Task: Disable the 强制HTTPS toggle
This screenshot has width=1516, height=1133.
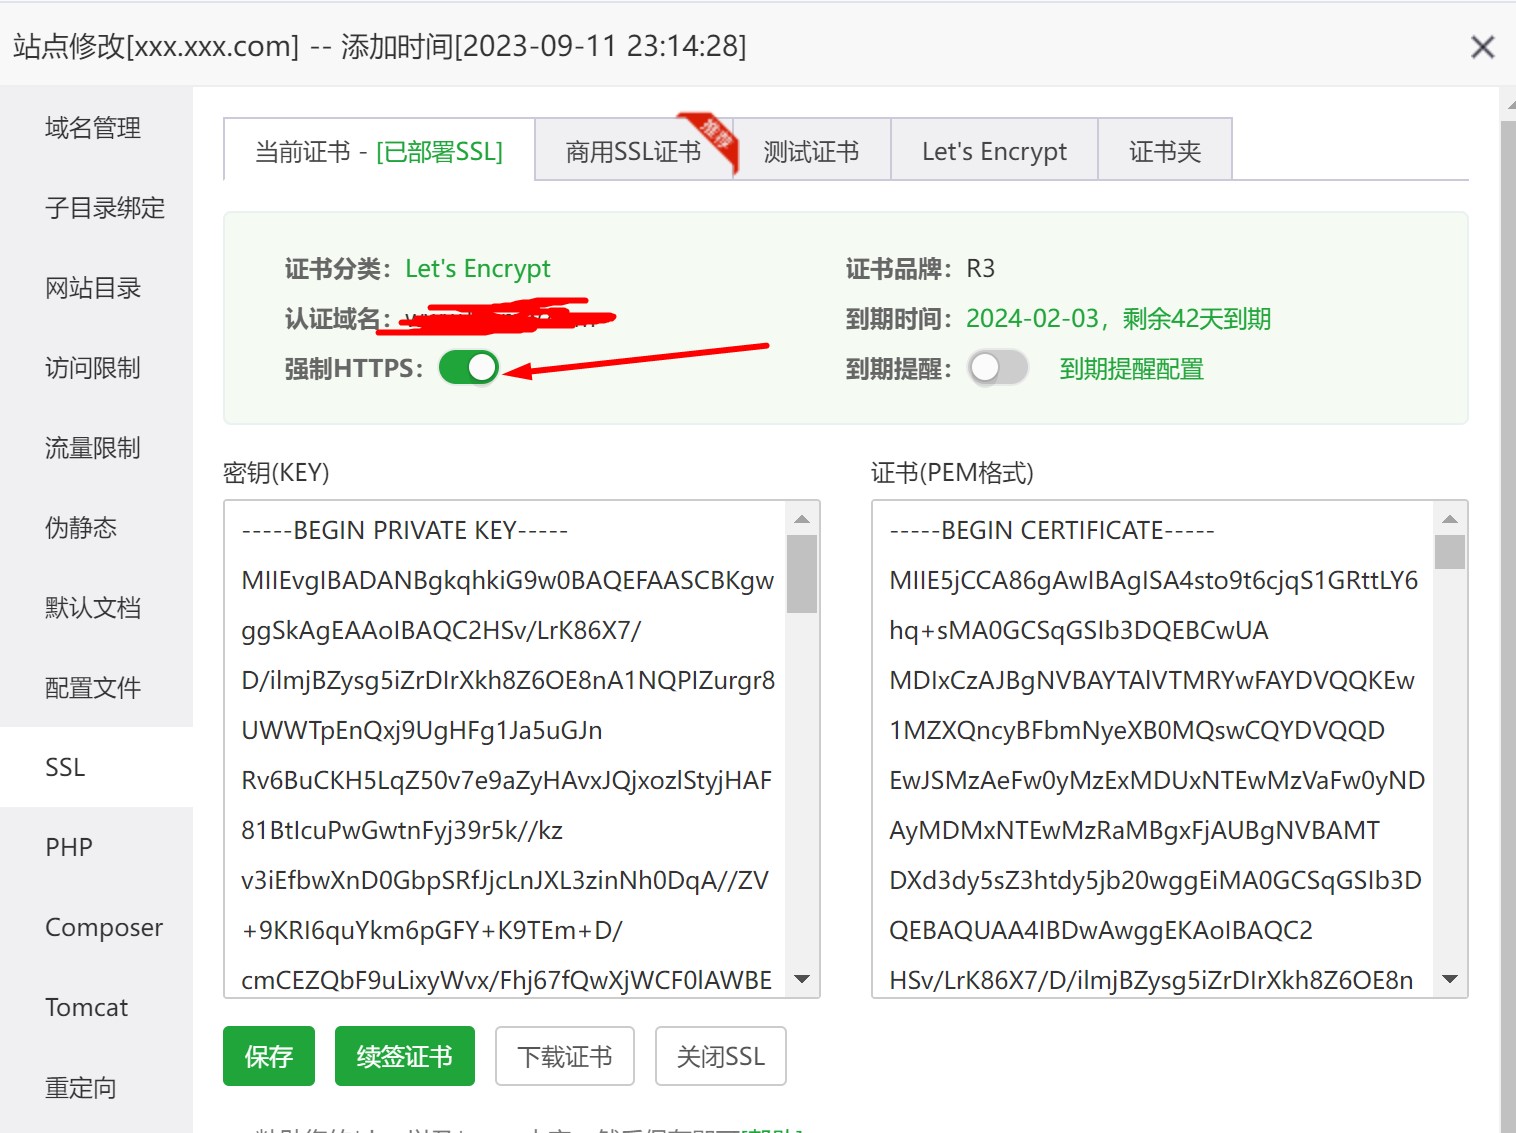Action: (x=468, y=368)
